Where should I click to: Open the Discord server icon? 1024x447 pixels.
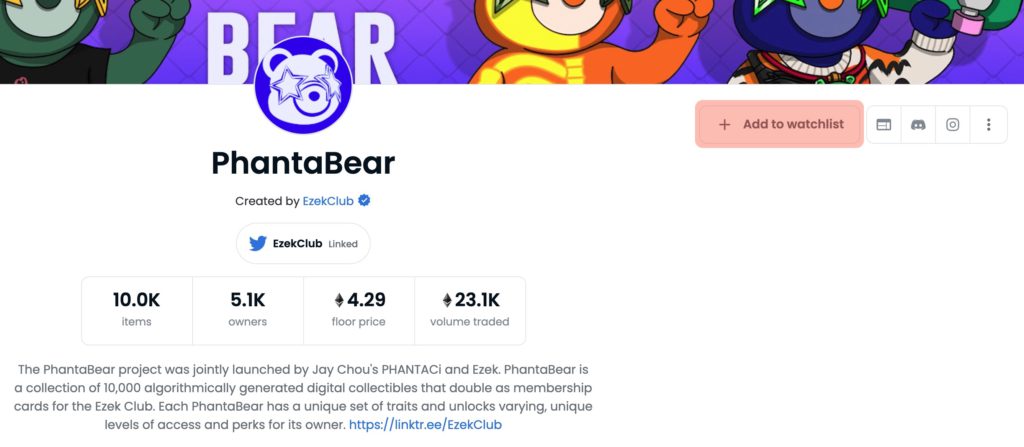click(x=918, y=124)
